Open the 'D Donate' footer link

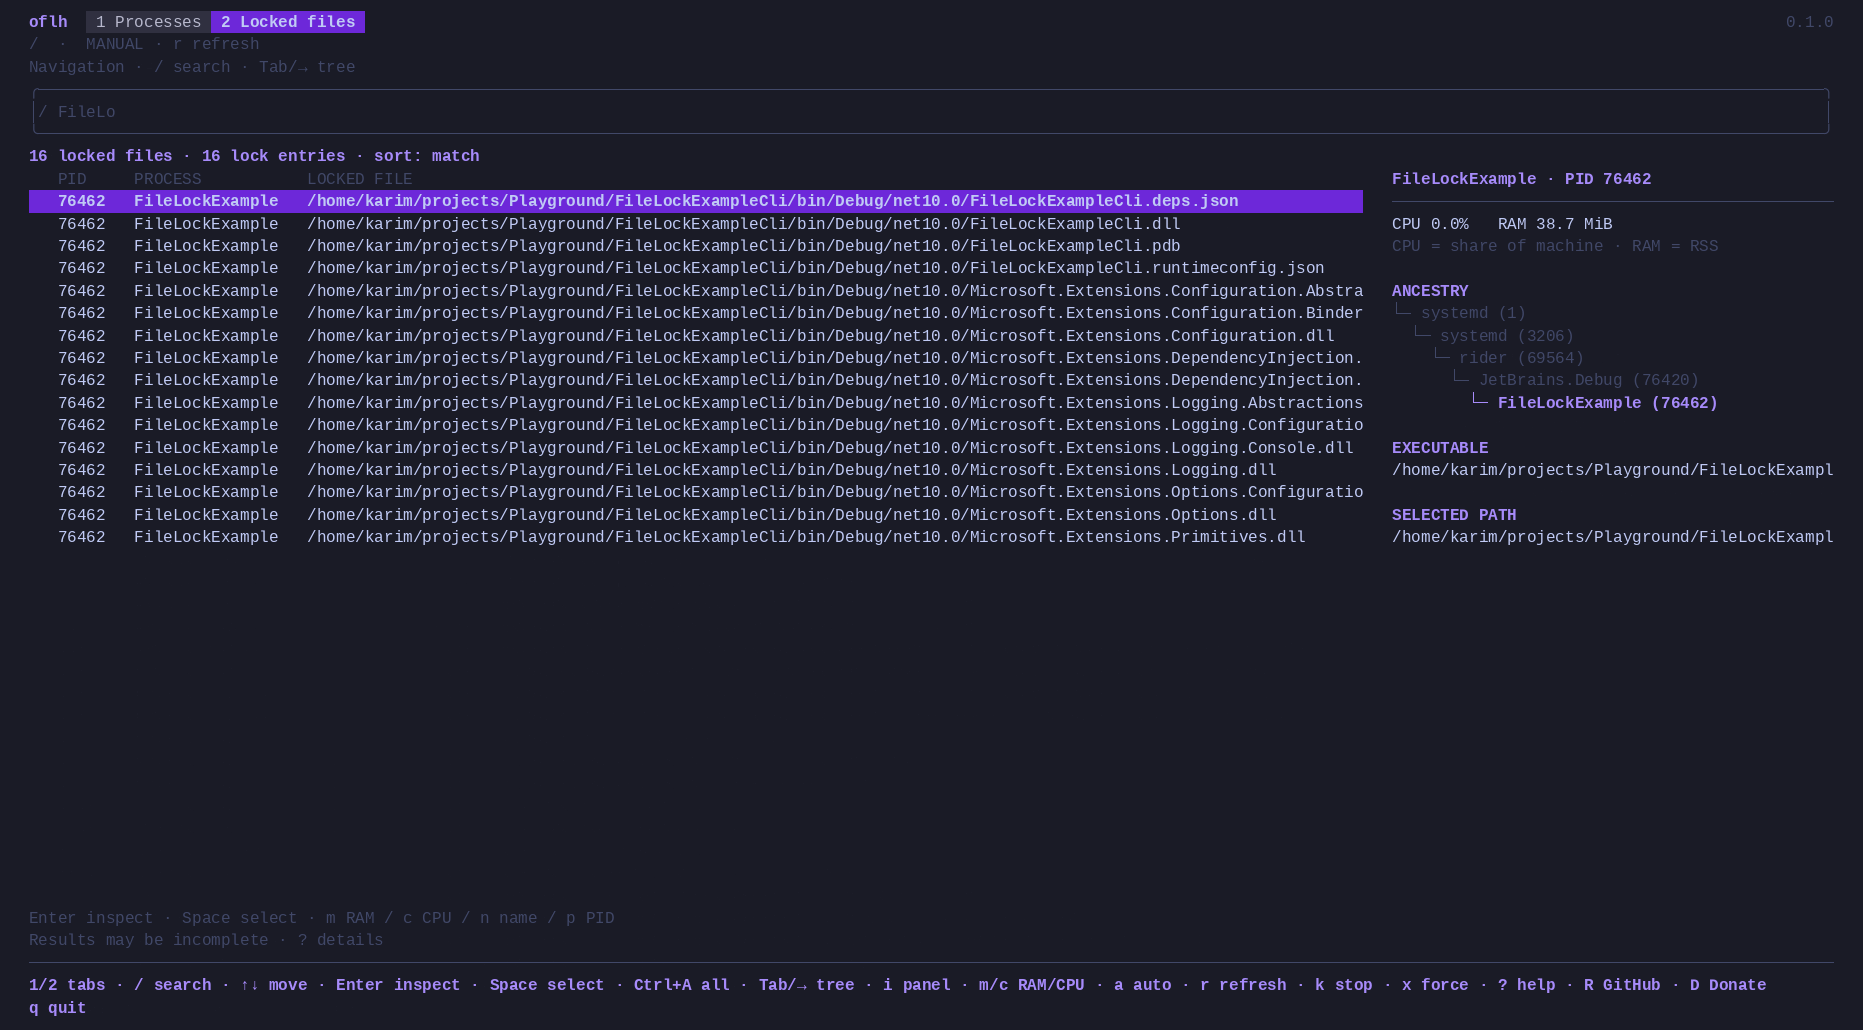pyautogui.click(x=1728, y=985)
